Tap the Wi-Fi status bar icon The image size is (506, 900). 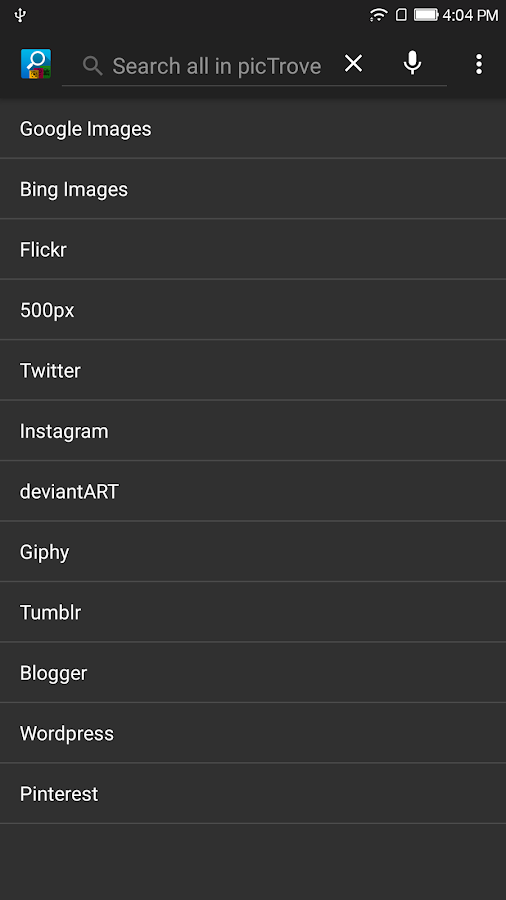378,15
